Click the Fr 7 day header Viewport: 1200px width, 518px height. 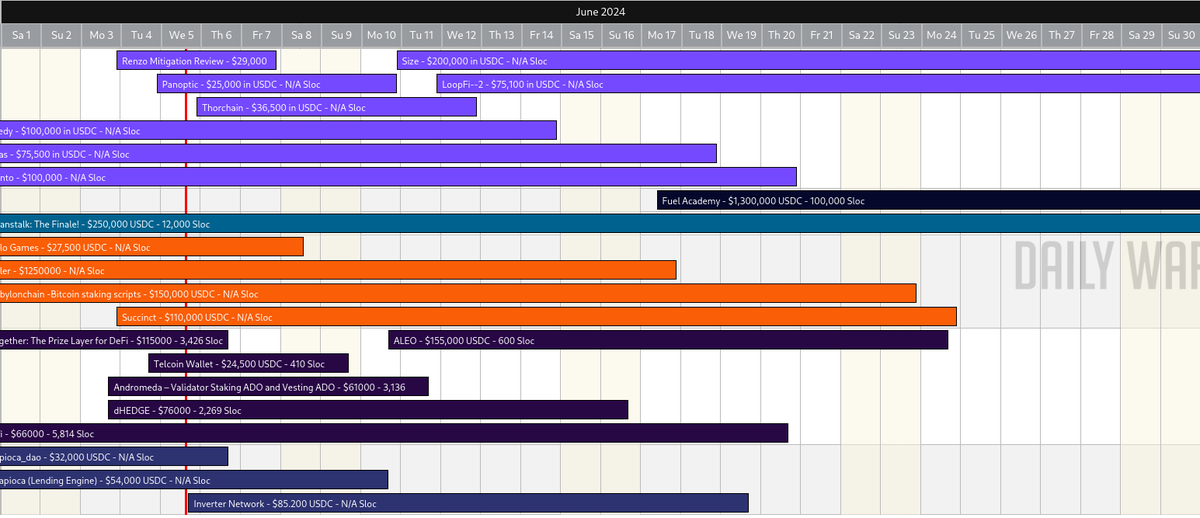point(261,35)
